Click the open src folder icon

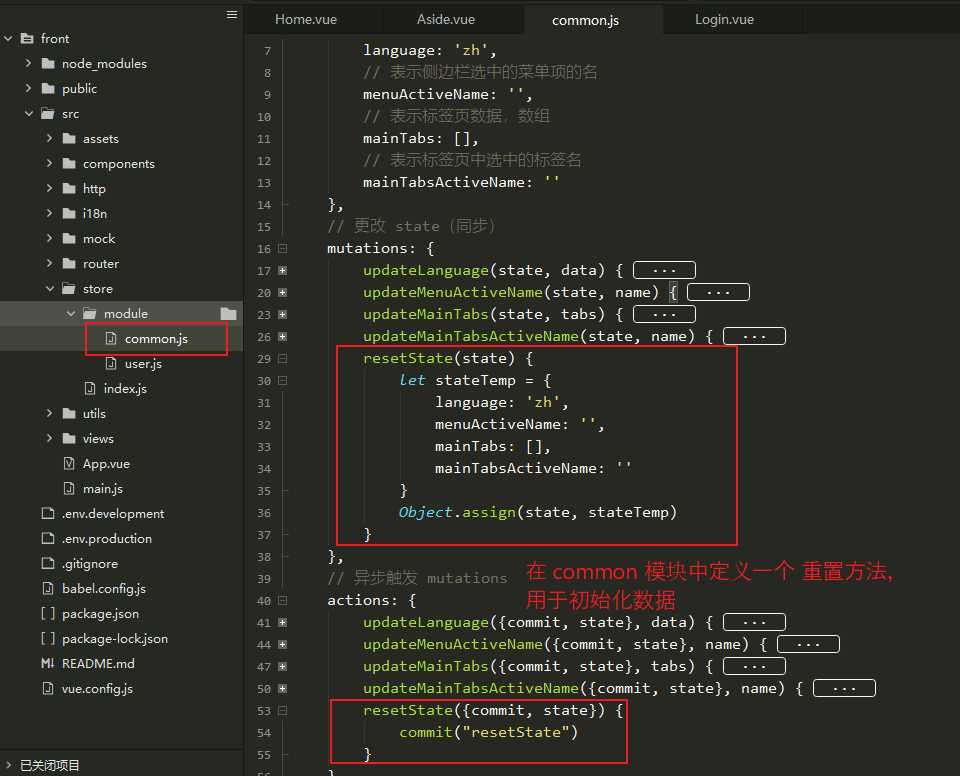48,114
